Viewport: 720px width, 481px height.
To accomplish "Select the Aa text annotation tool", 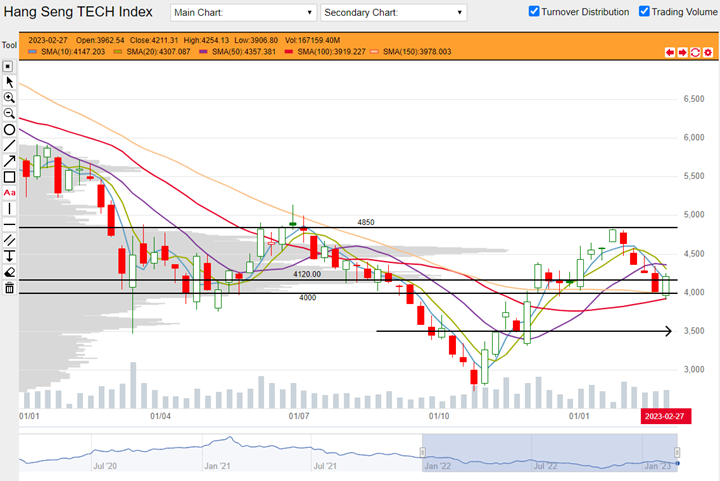I will (x=9, y=193).
